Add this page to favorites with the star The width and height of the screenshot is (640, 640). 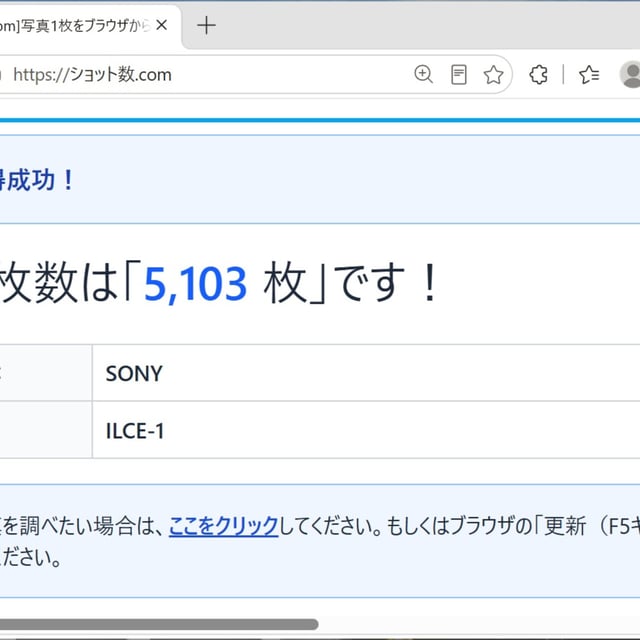pos(493,75)
